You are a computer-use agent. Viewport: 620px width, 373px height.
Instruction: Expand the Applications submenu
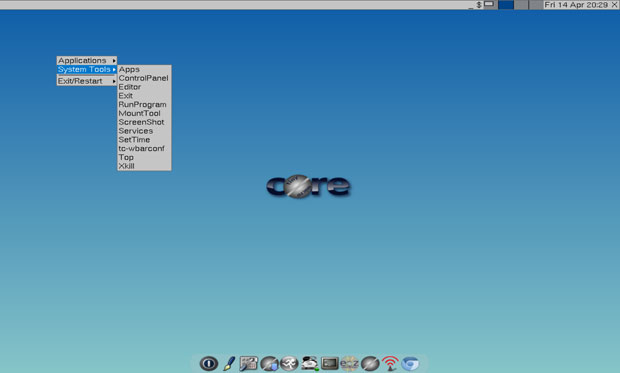click(87, 61)
